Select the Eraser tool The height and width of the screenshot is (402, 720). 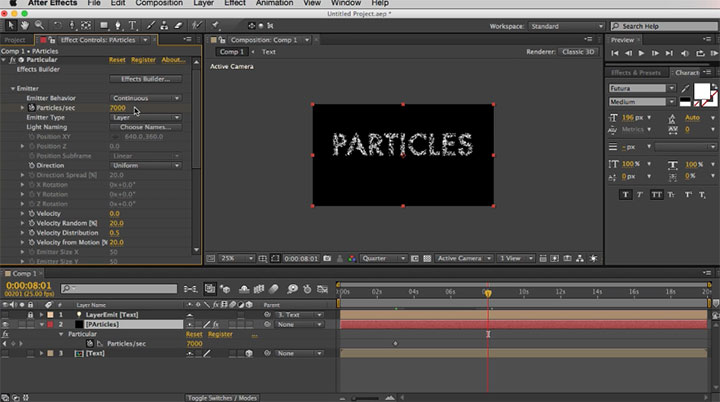tap(178, 26)
